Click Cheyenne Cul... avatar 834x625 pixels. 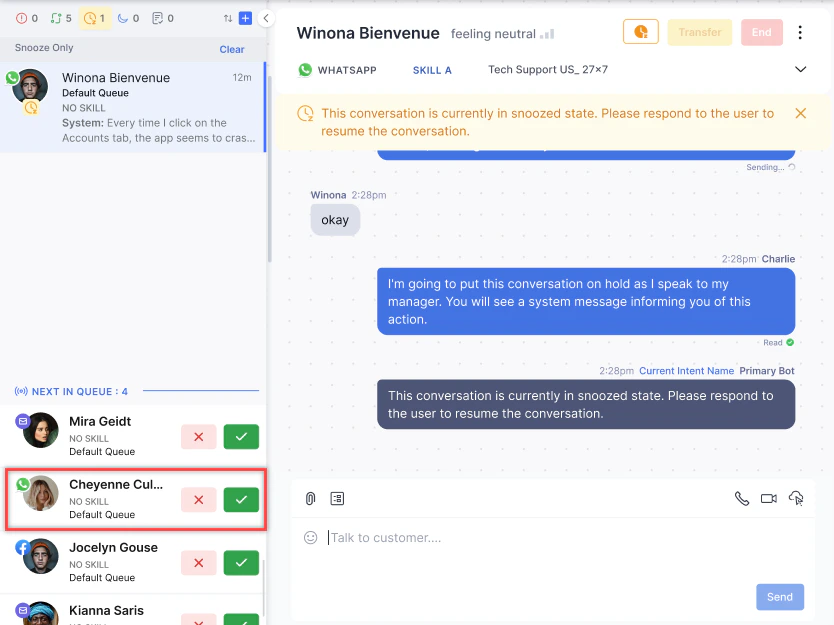[40, 493]
